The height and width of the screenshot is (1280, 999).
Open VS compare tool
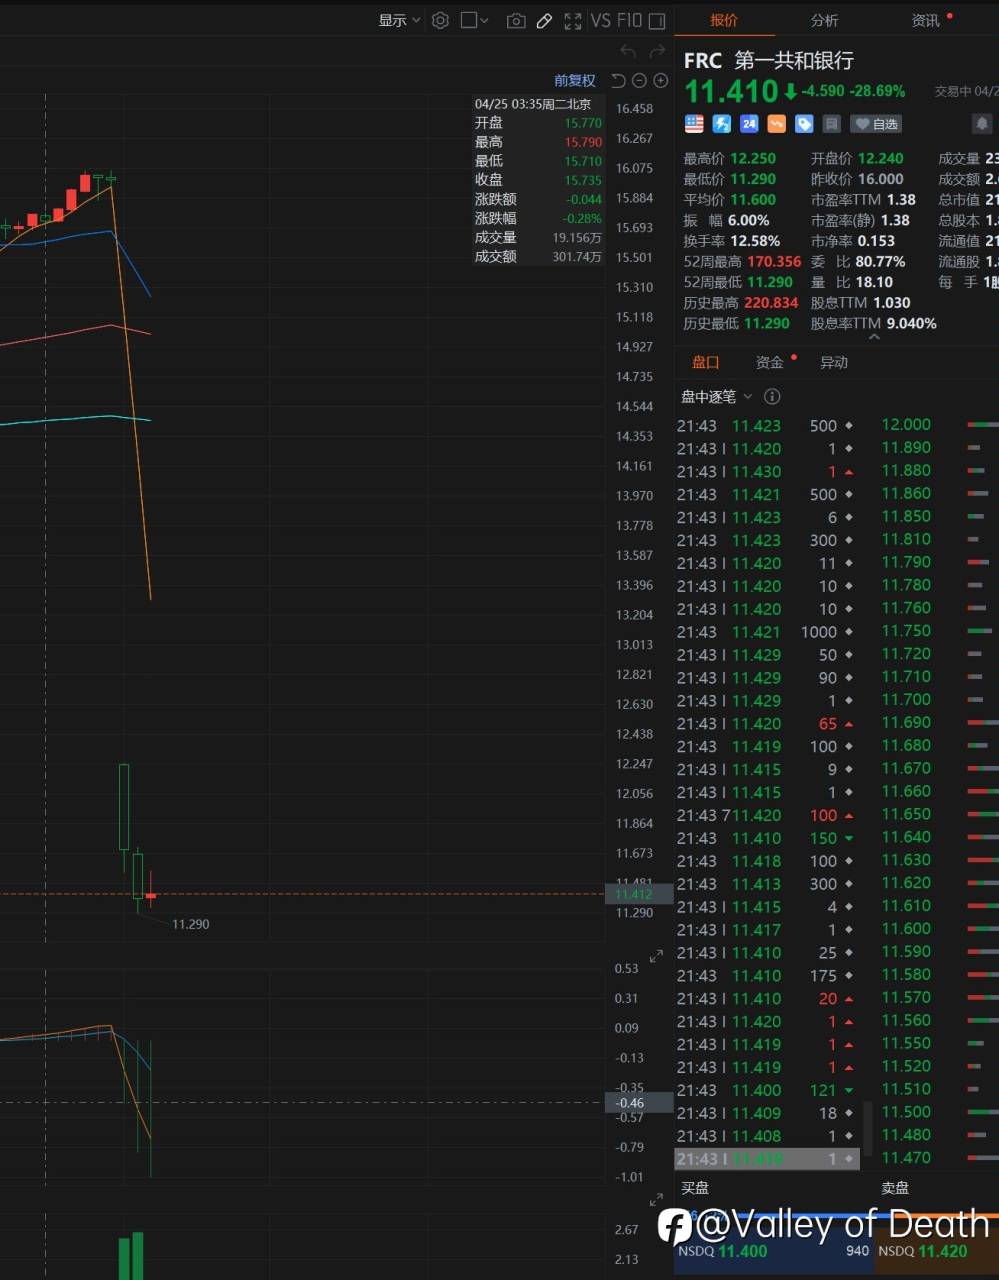[x=600, y=20]
